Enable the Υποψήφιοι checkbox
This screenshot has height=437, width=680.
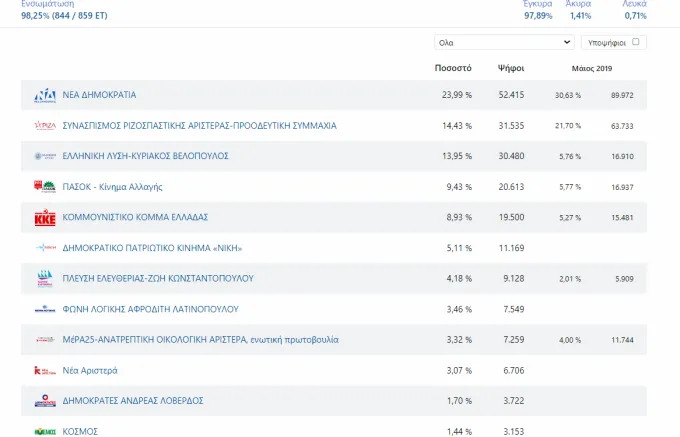click(636, 42)
